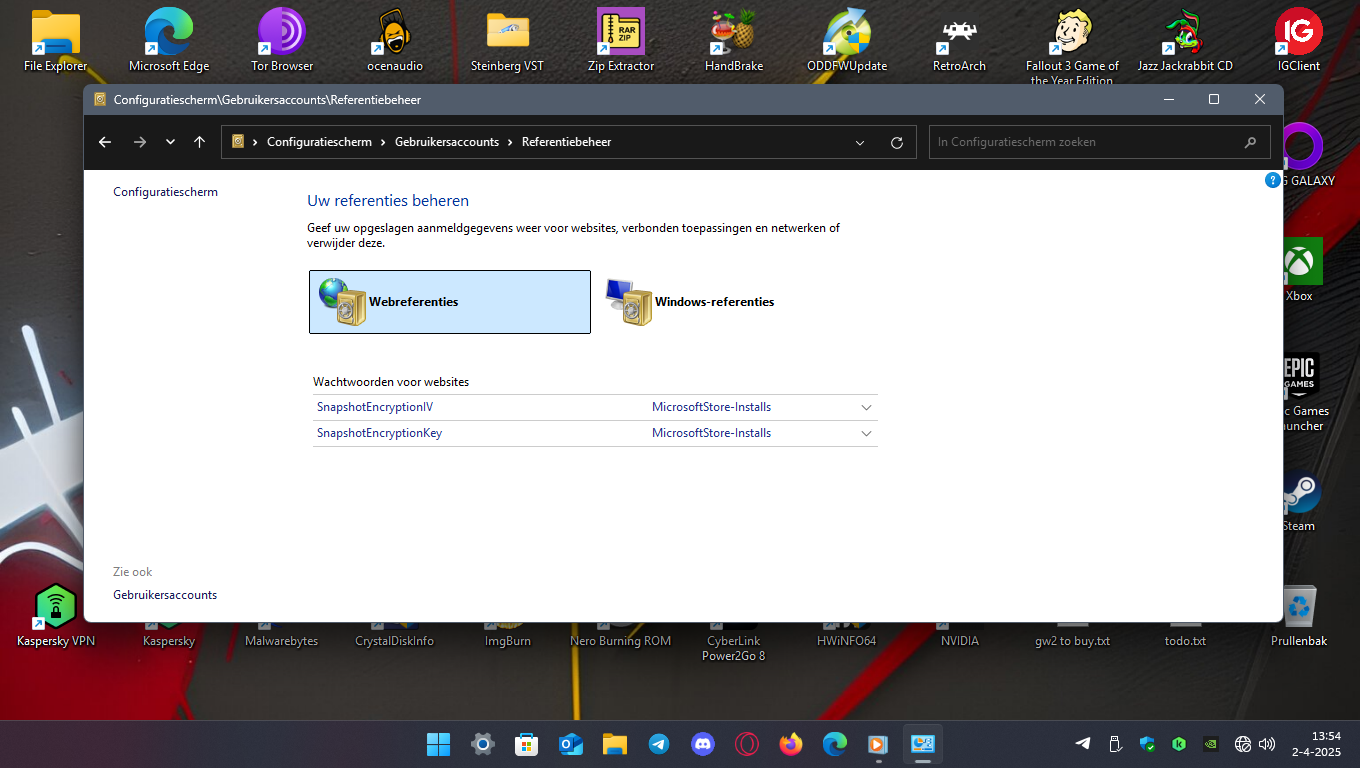
Task: Open the help question mark icon
Action: [x=1272, y=180]
